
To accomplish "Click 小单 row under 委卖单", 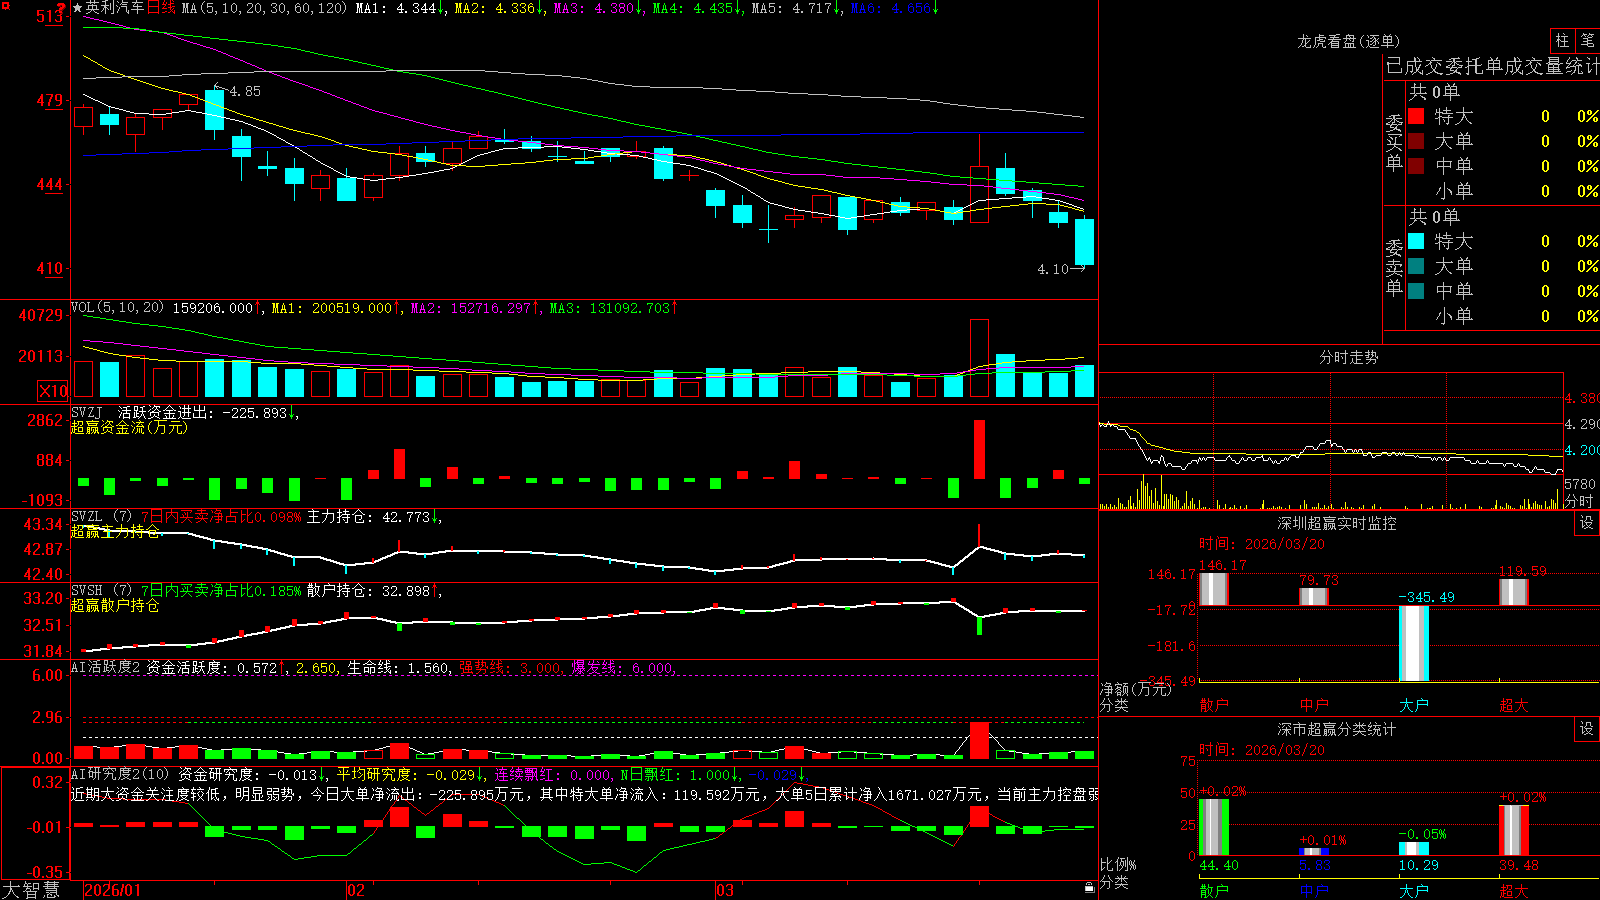I will coord(1503,316).
